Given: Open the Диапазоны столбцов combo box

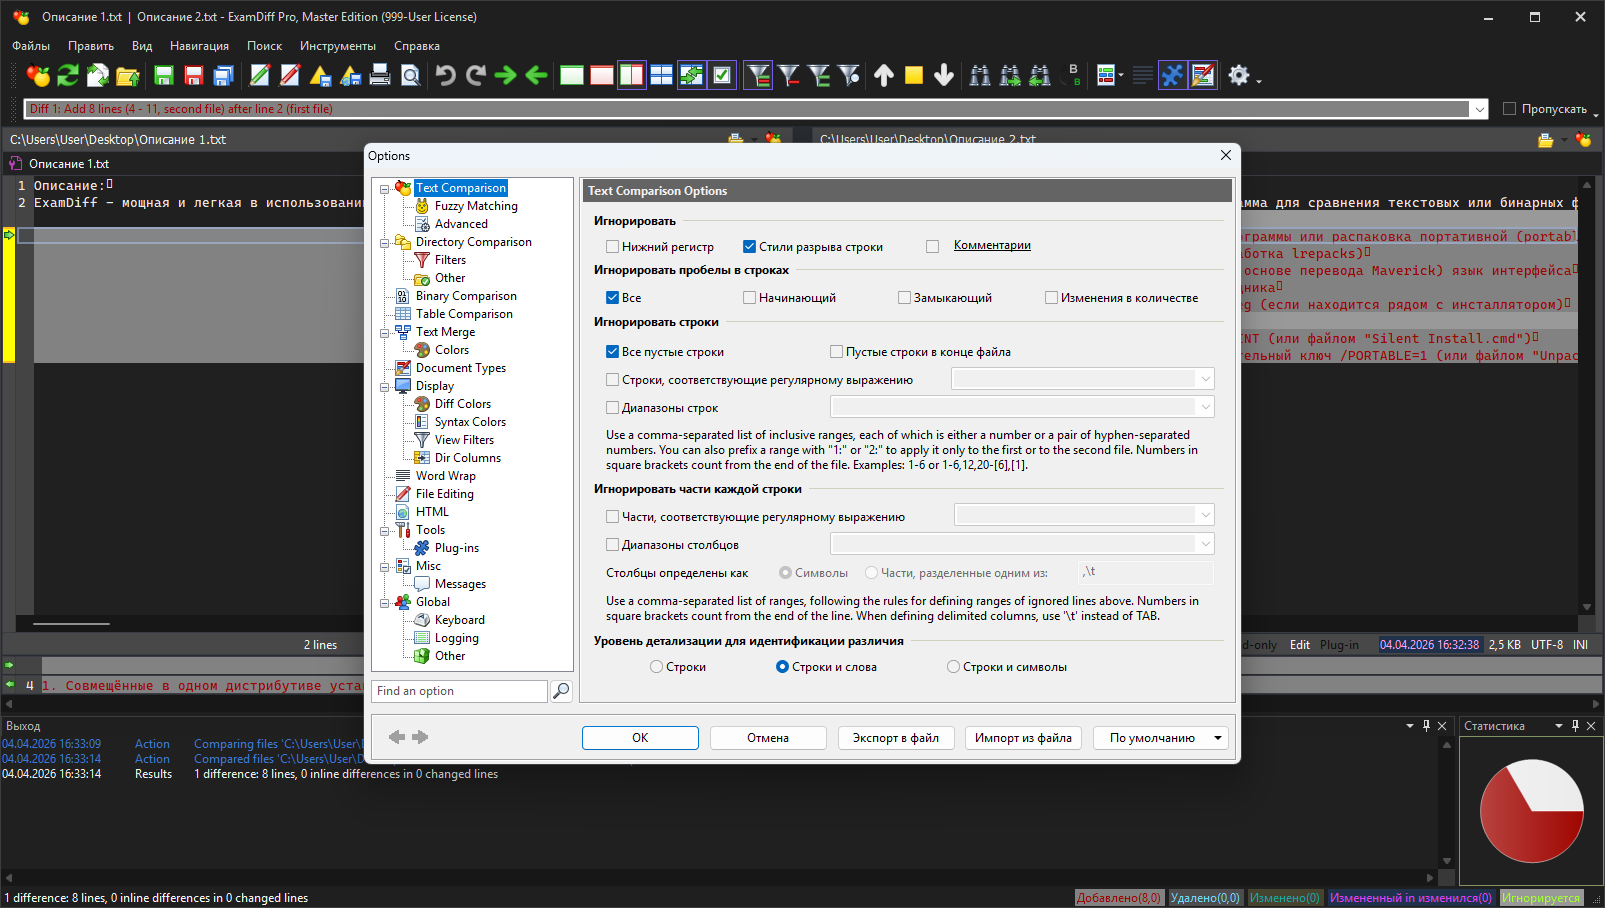Looking at the screenshot, I should click(1022, 544).
